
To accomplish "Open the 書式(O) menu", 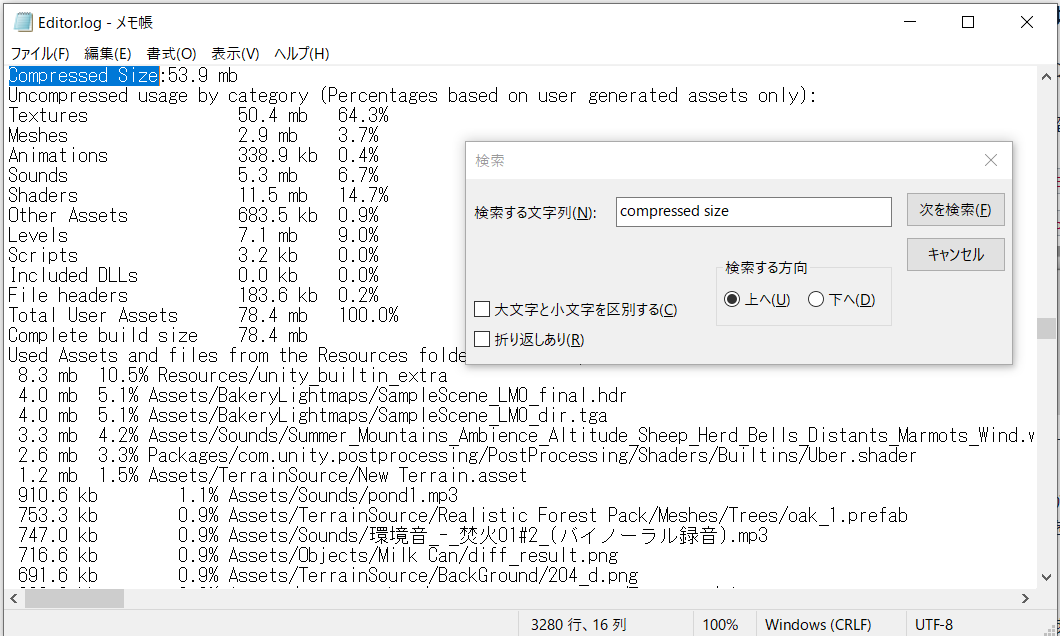I will [x=171, y=53].
